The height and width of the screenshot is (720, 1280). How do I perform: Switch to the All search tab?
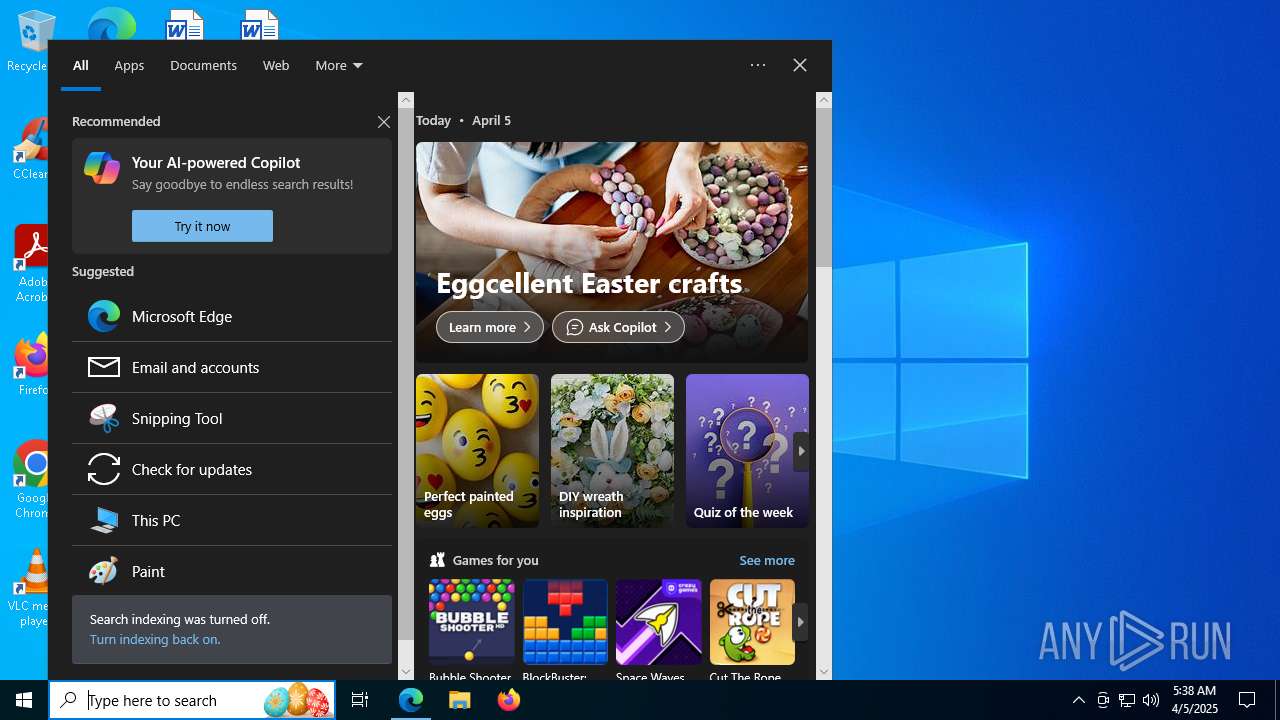(x=81, y=65)
